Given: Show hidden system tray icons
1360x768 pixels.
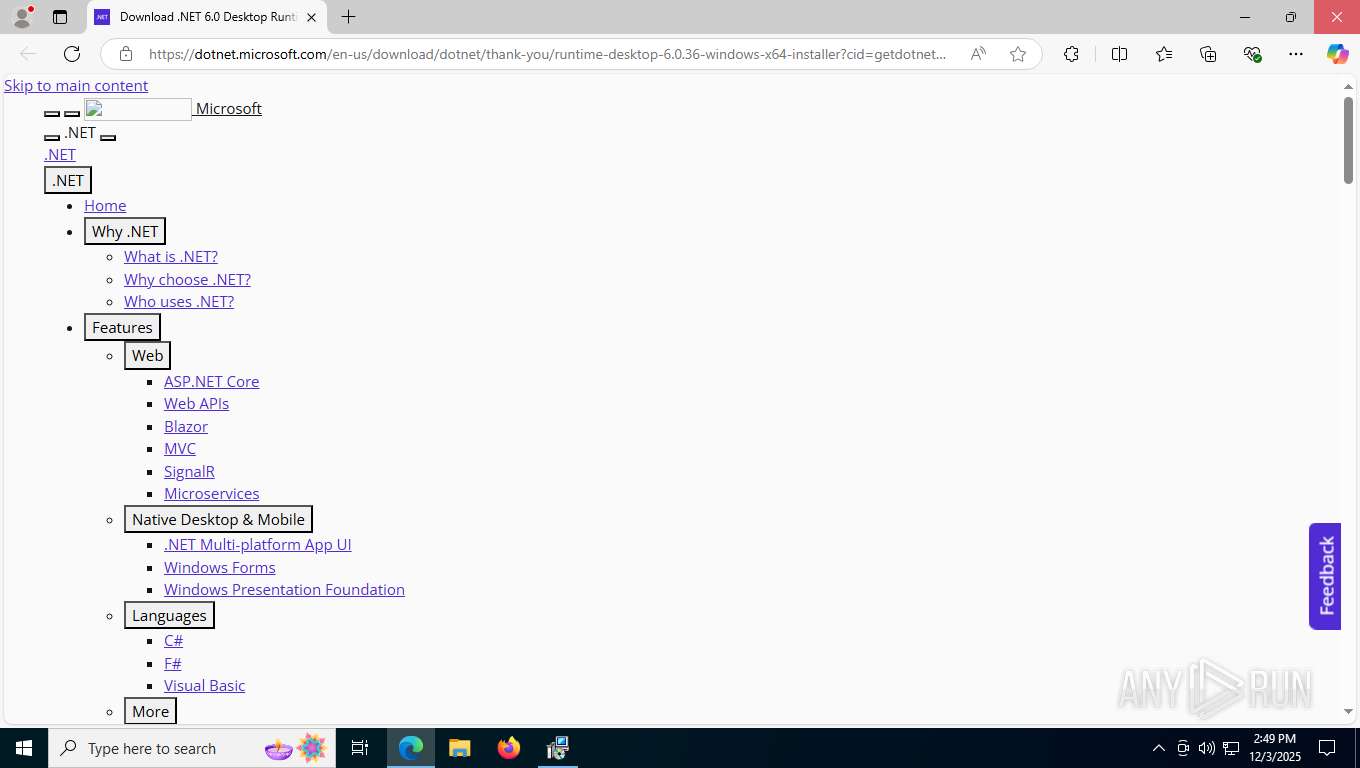Looking at the screenshot, I should click(1159, 748).
